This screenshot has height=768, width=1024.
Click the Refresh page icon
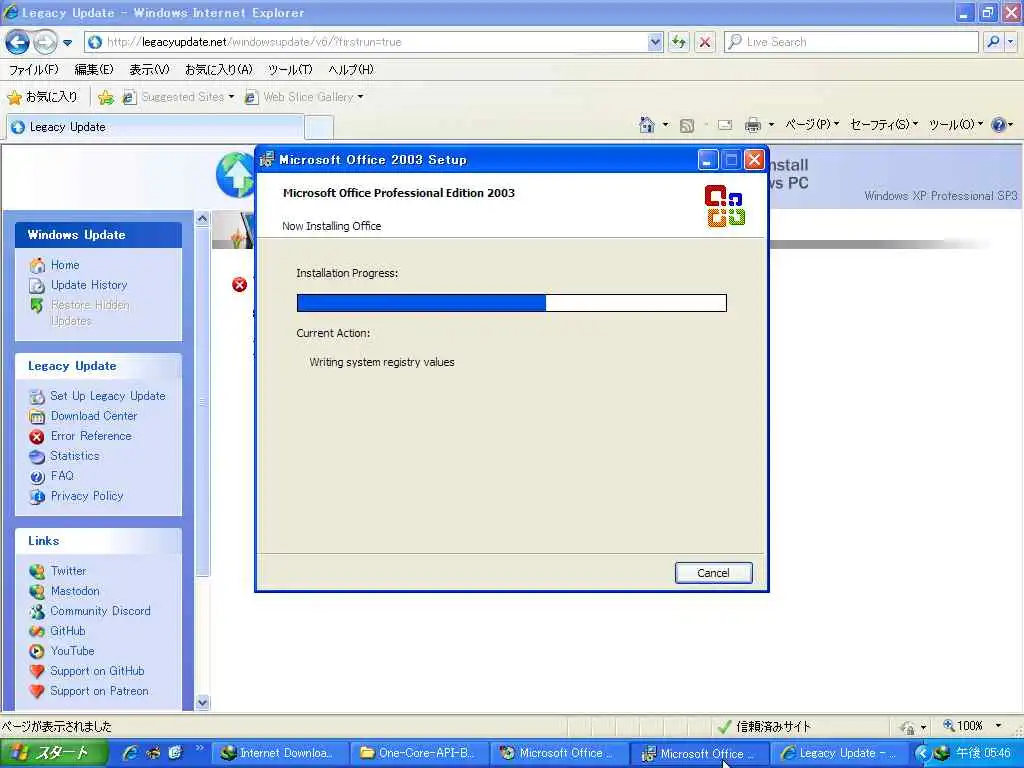click(679, 42)
